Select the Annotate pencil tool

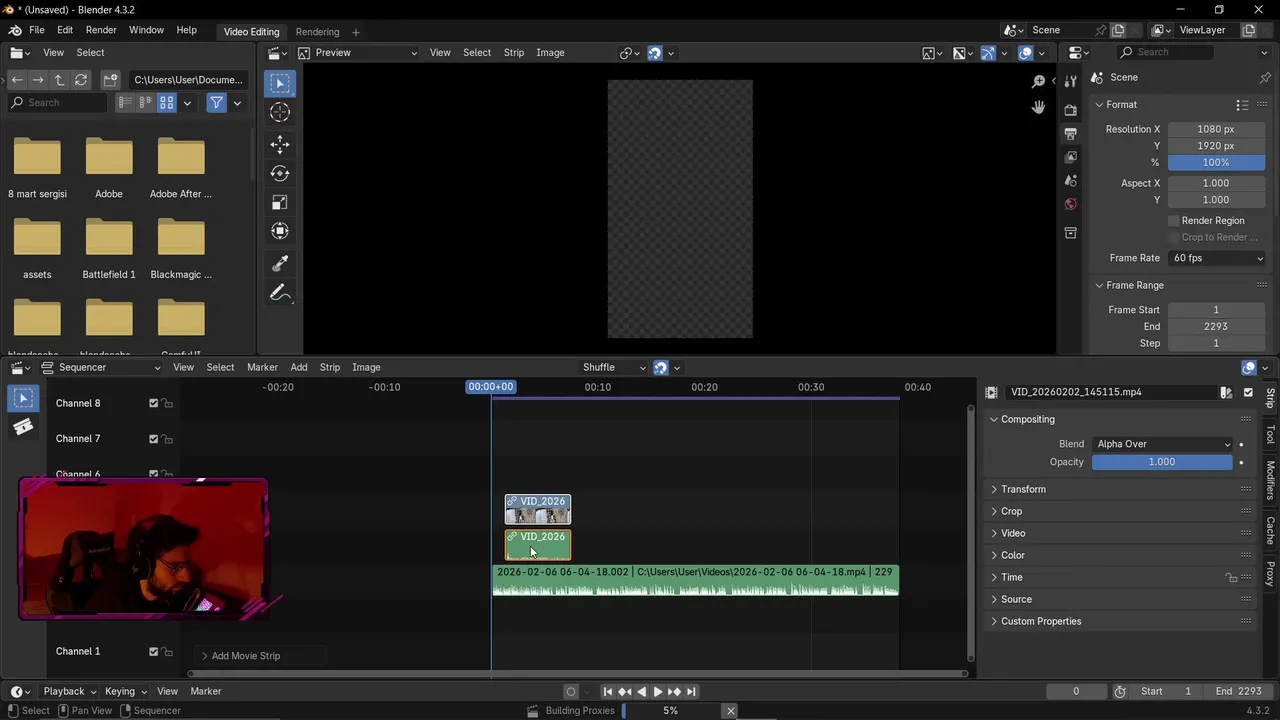280,293
